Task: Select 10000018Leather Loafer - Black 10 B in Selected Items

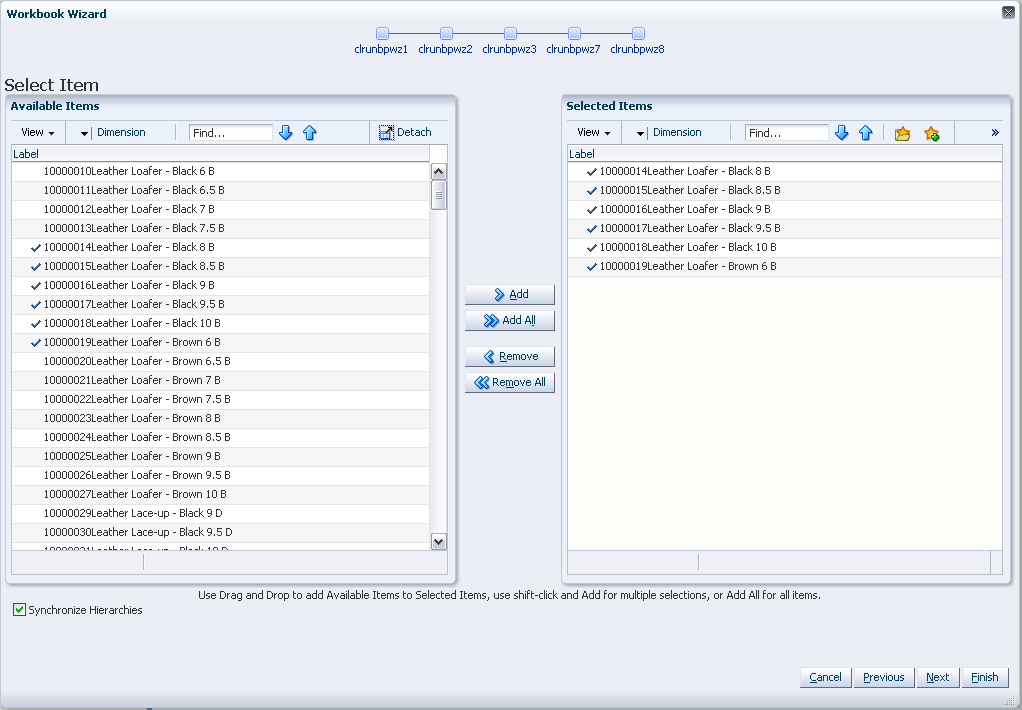Action: (x=785, y=247)
